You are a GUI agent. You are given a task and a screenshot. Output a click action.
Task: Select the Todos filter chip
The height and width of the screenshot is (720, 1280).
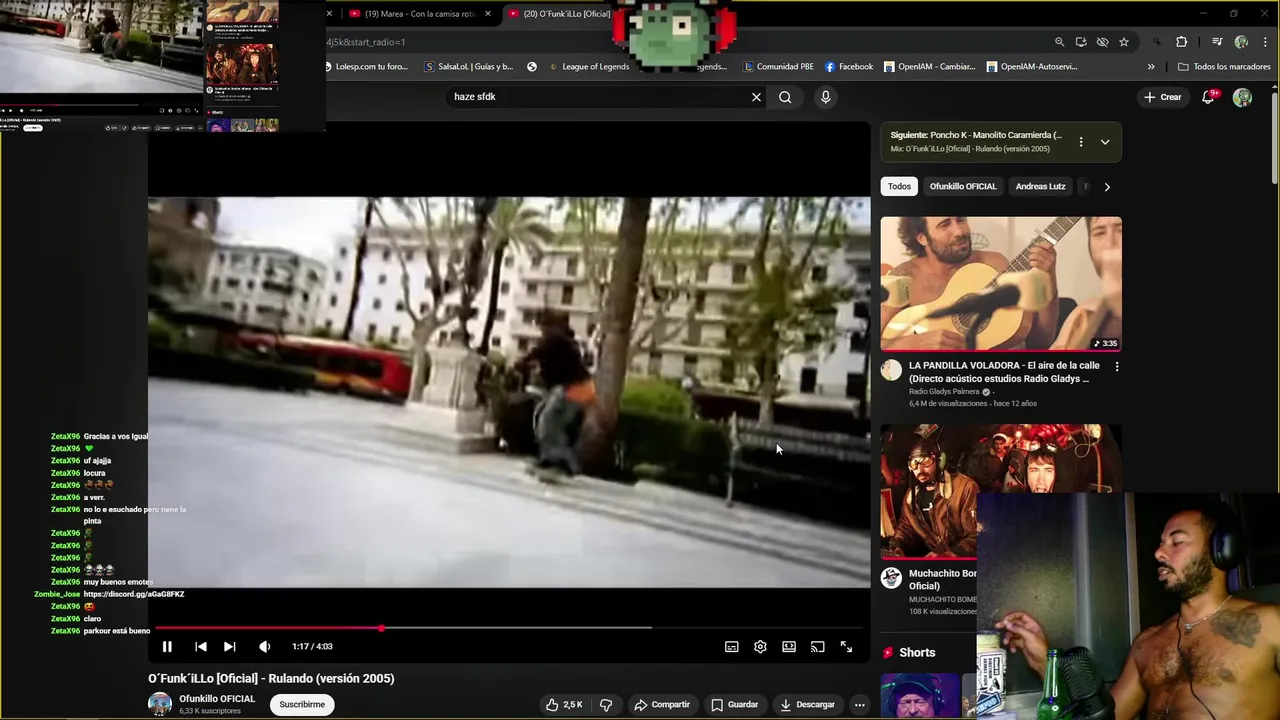(x=899, y=186)
